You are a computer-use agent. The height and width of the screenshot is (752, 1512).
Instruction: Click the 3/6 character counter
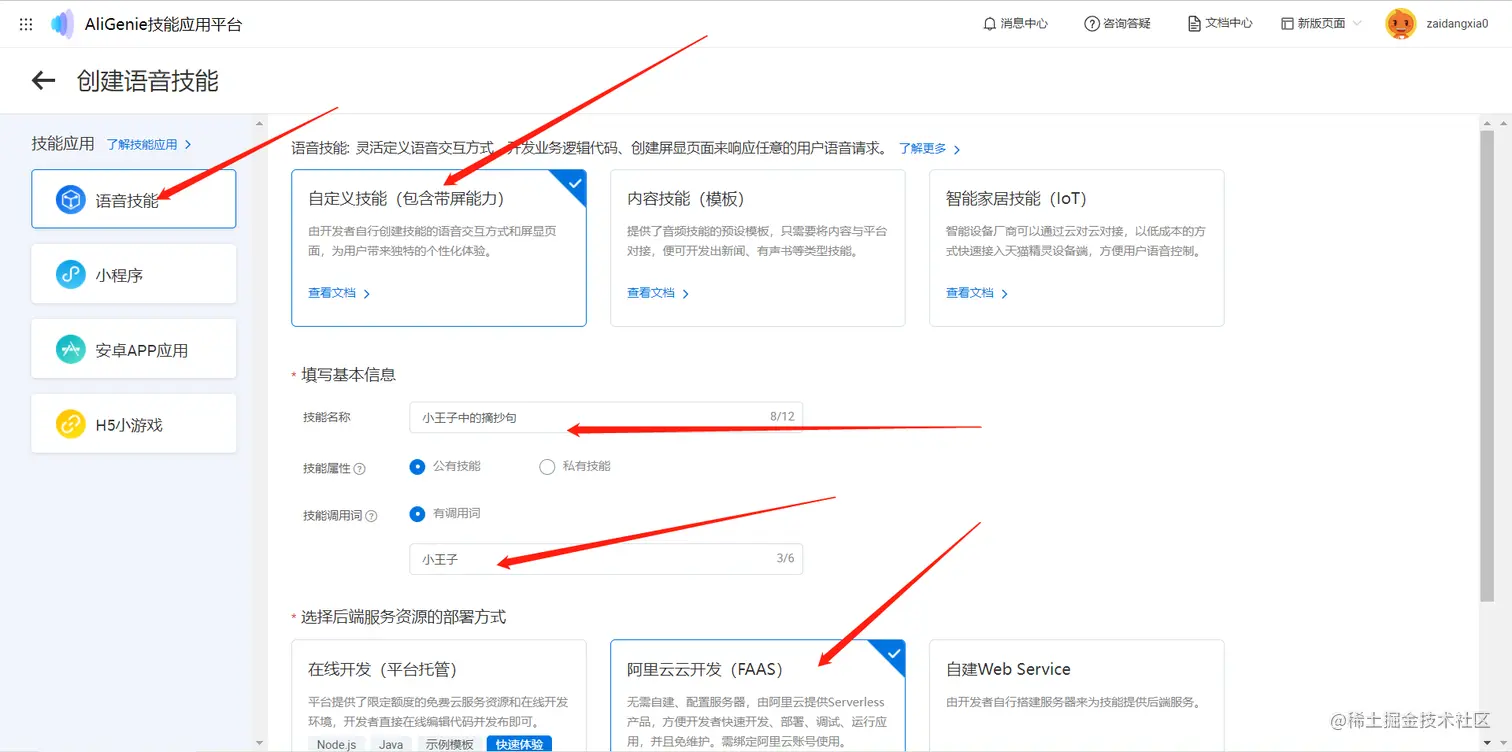point(785,558)
